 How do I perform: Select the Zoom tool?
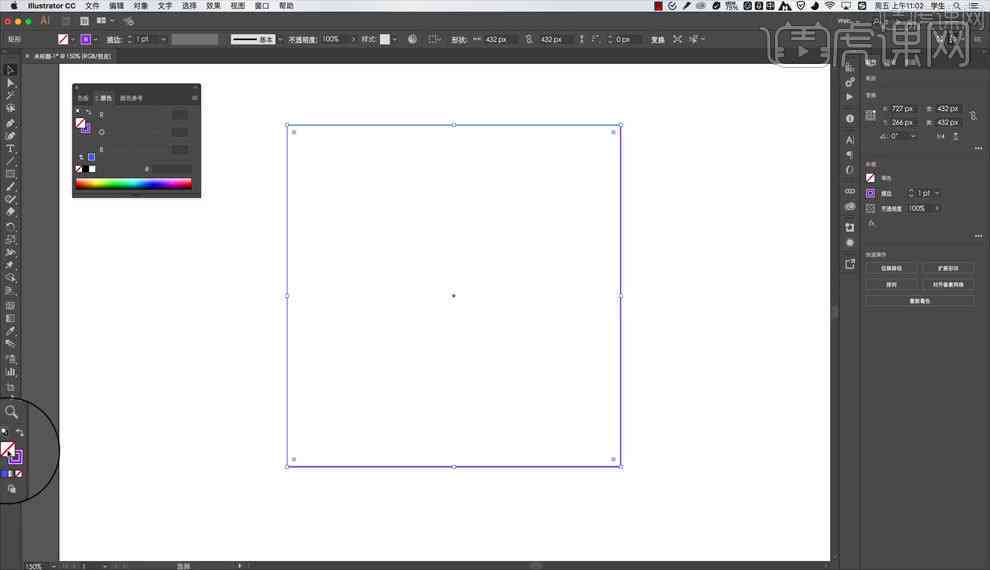click(11, 412)
